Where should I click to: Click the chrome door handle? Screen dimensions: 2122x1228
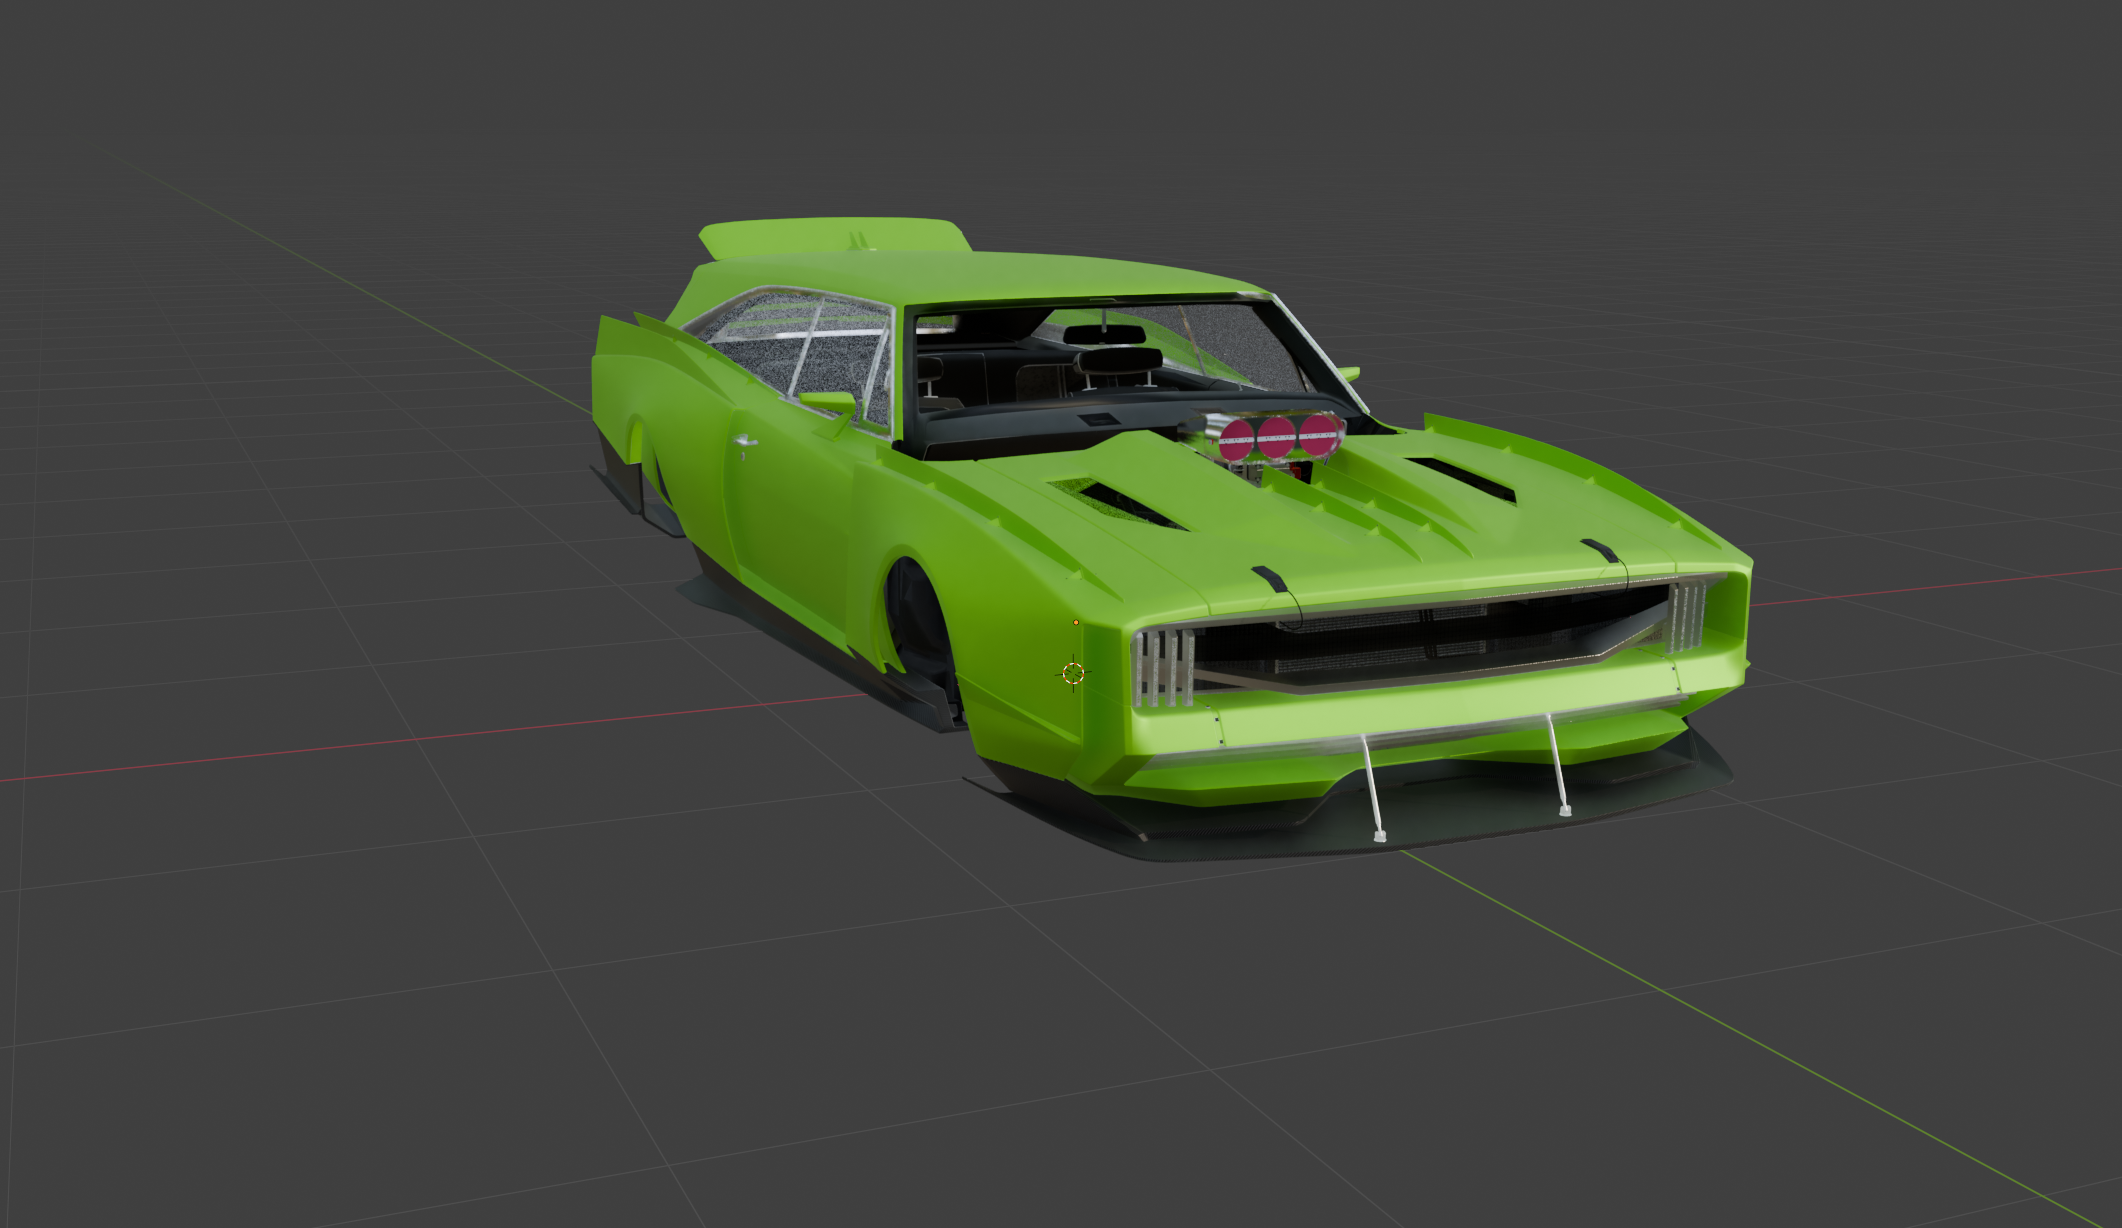point(745,441)
